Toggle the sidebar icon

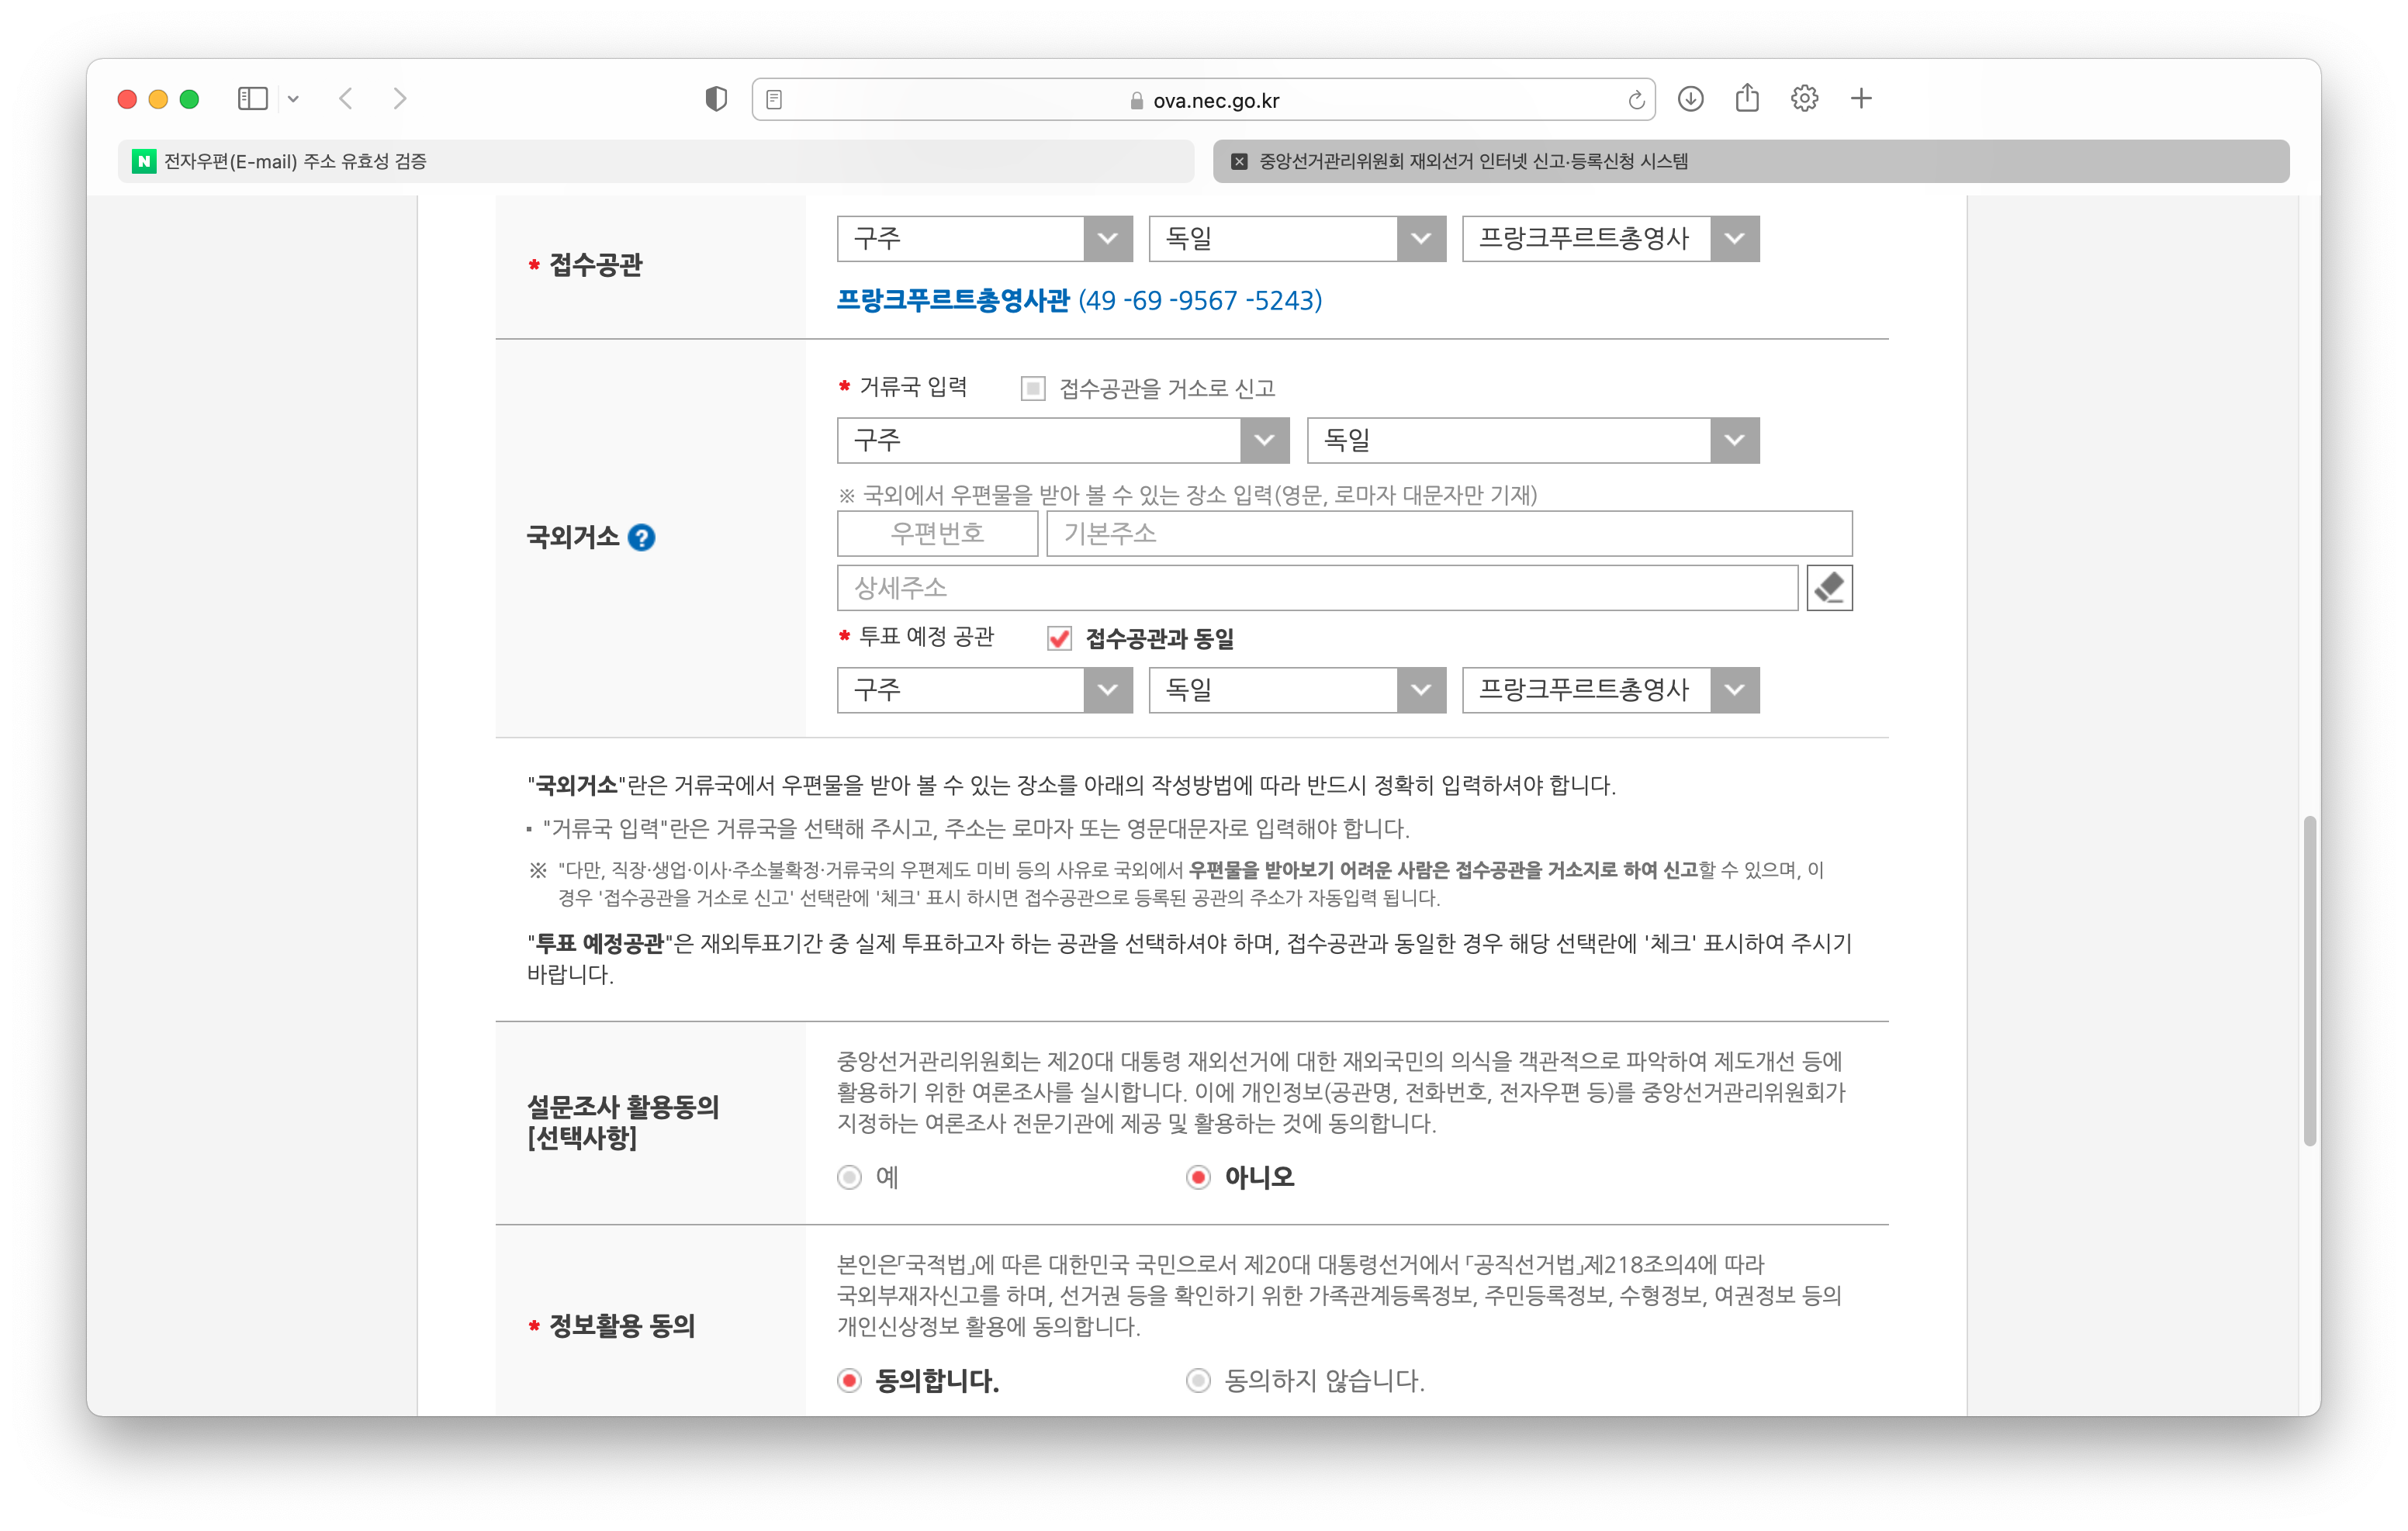(x=253, y=99)
